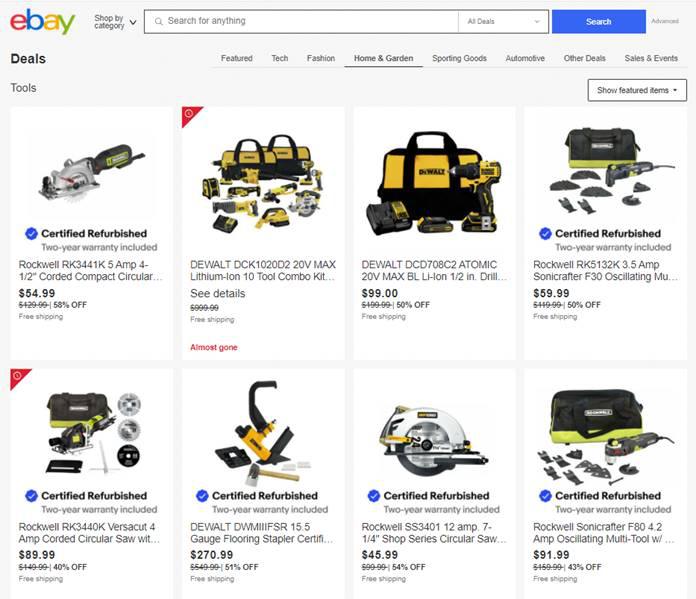Screen dimensions: 696x599
Task: Click Certified Refurbished badge on Rockwell SS3401 saw
Action: click(429, 496)
